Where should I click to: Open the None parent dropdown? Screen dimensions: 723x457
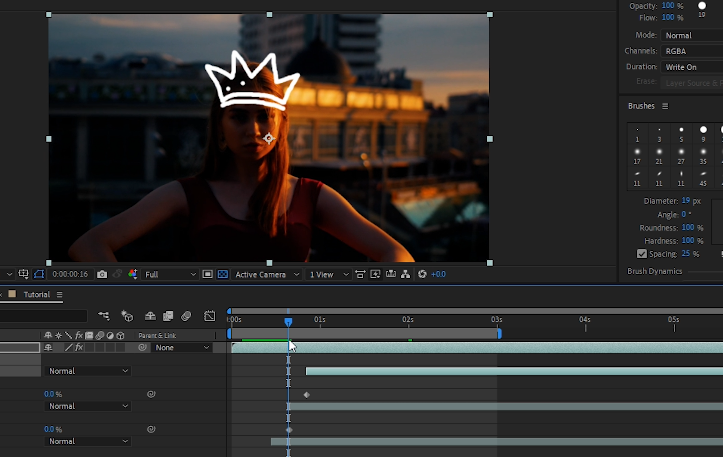pos(182,347)
